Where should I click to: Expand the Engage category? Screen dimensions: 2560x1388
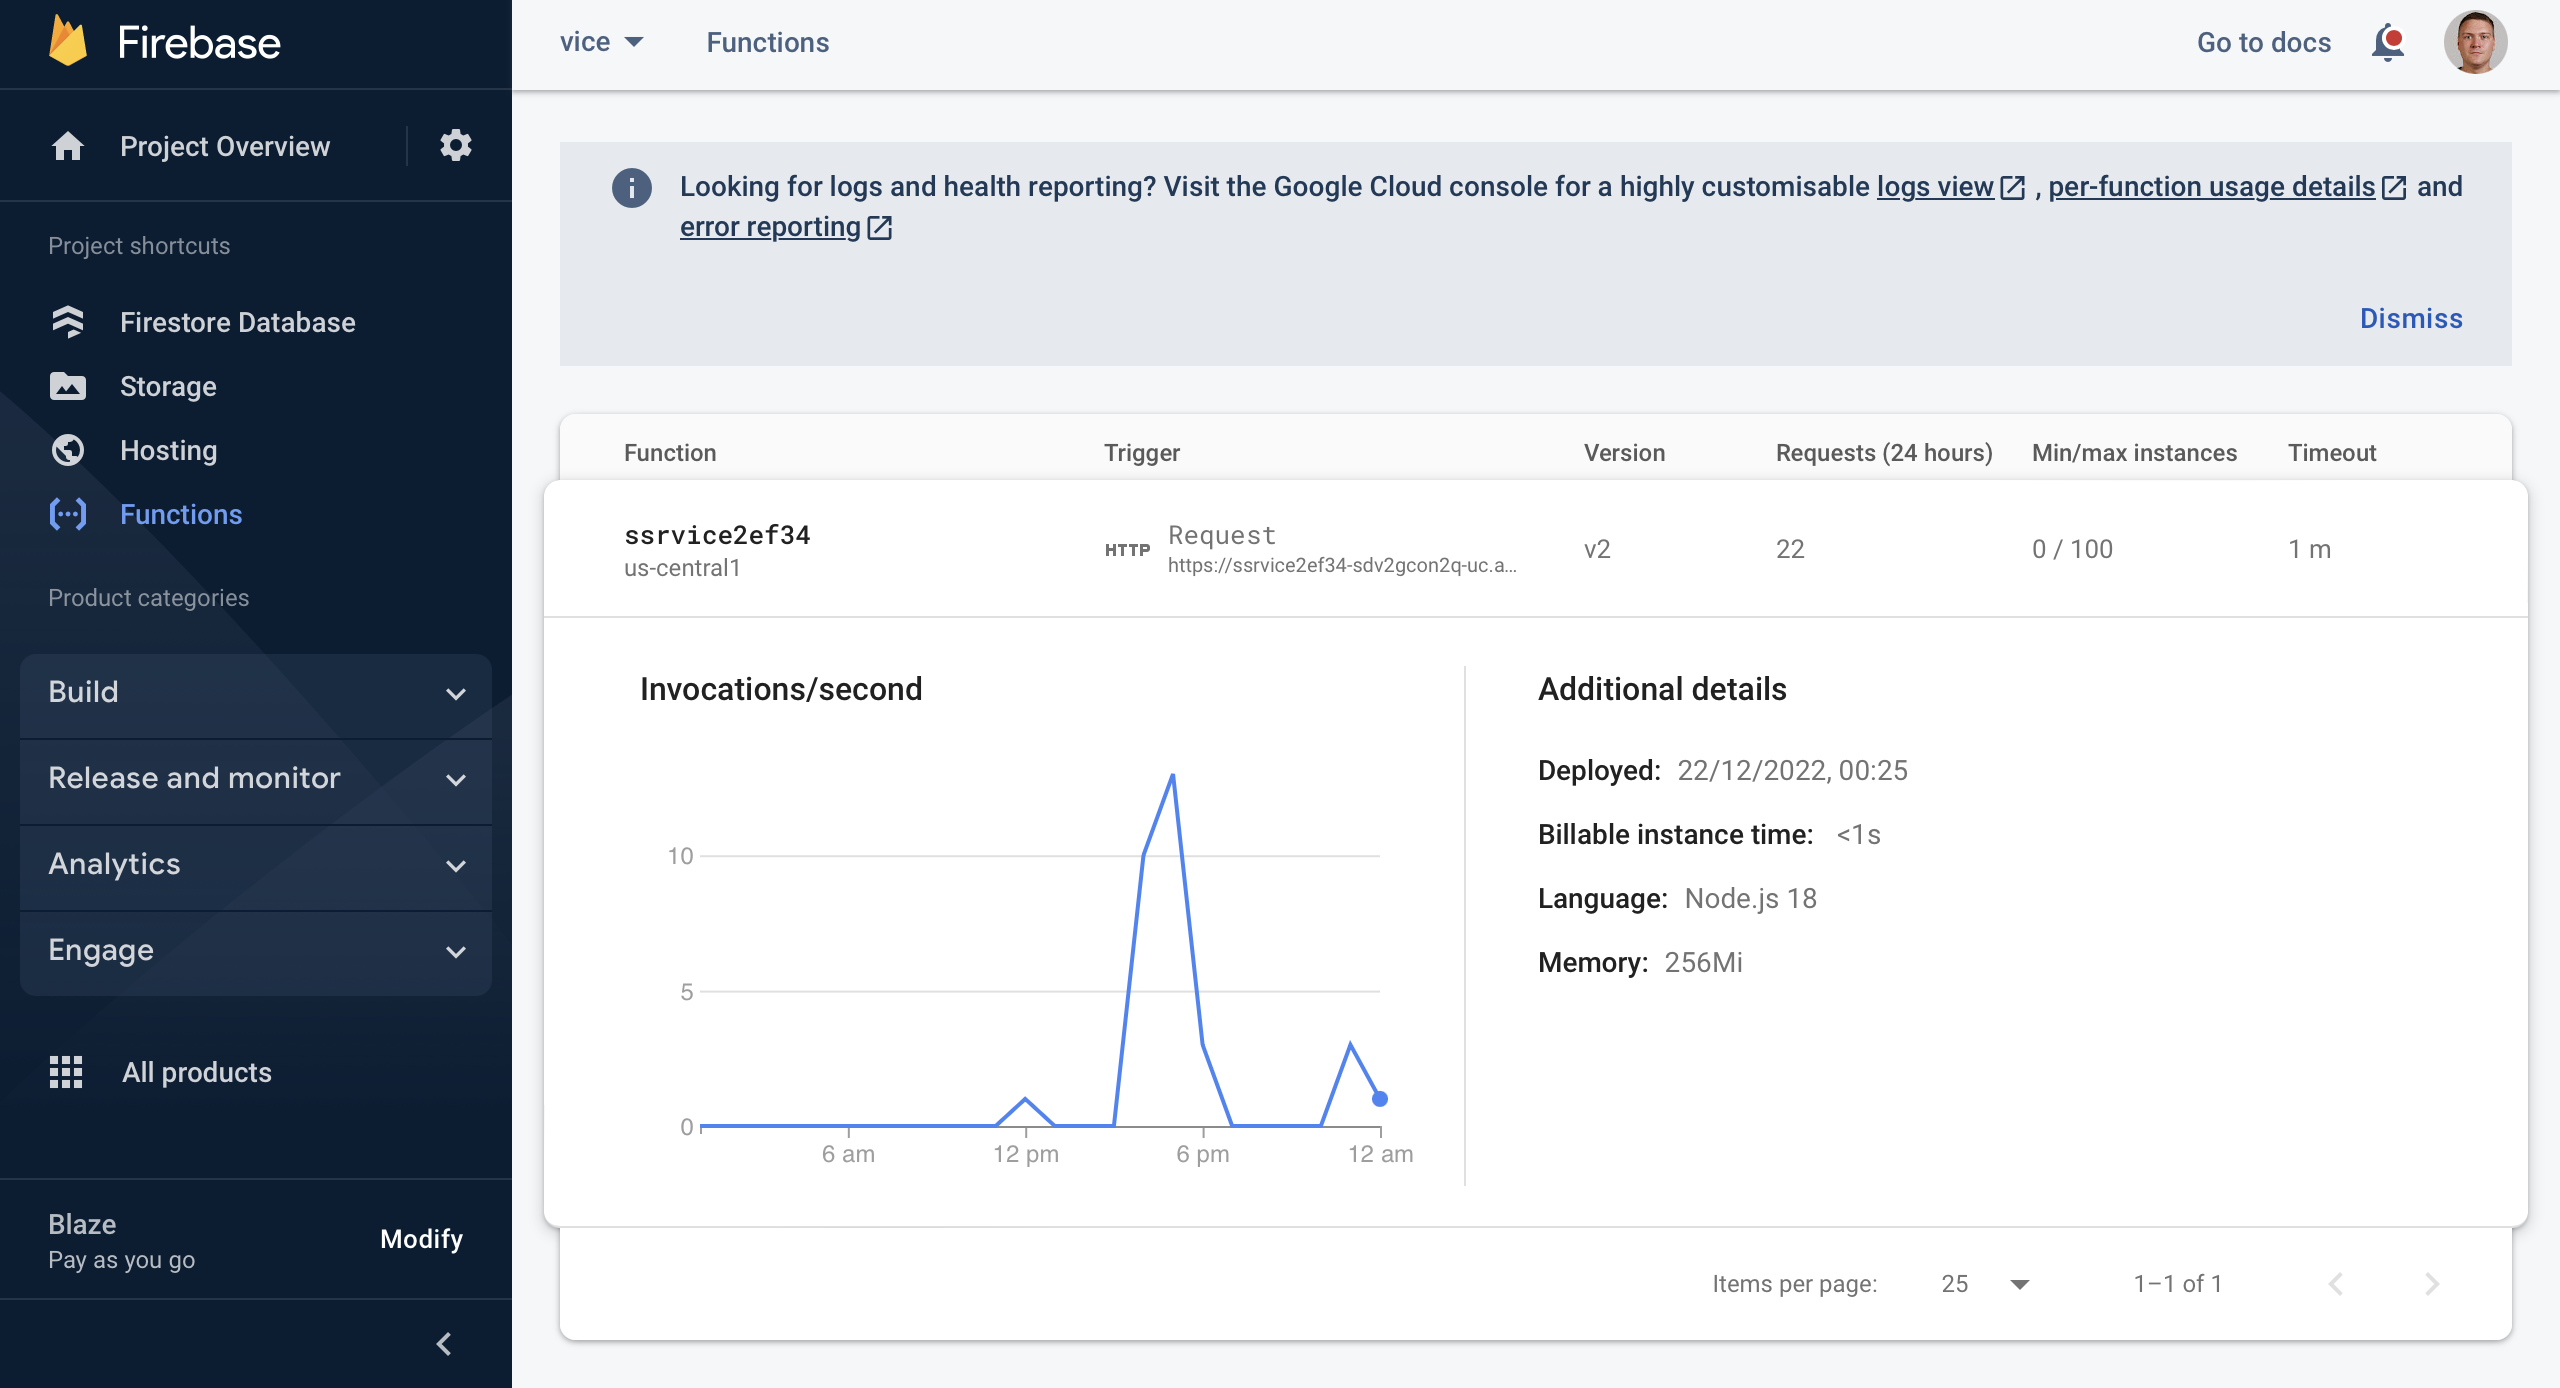tap(256, 950)
